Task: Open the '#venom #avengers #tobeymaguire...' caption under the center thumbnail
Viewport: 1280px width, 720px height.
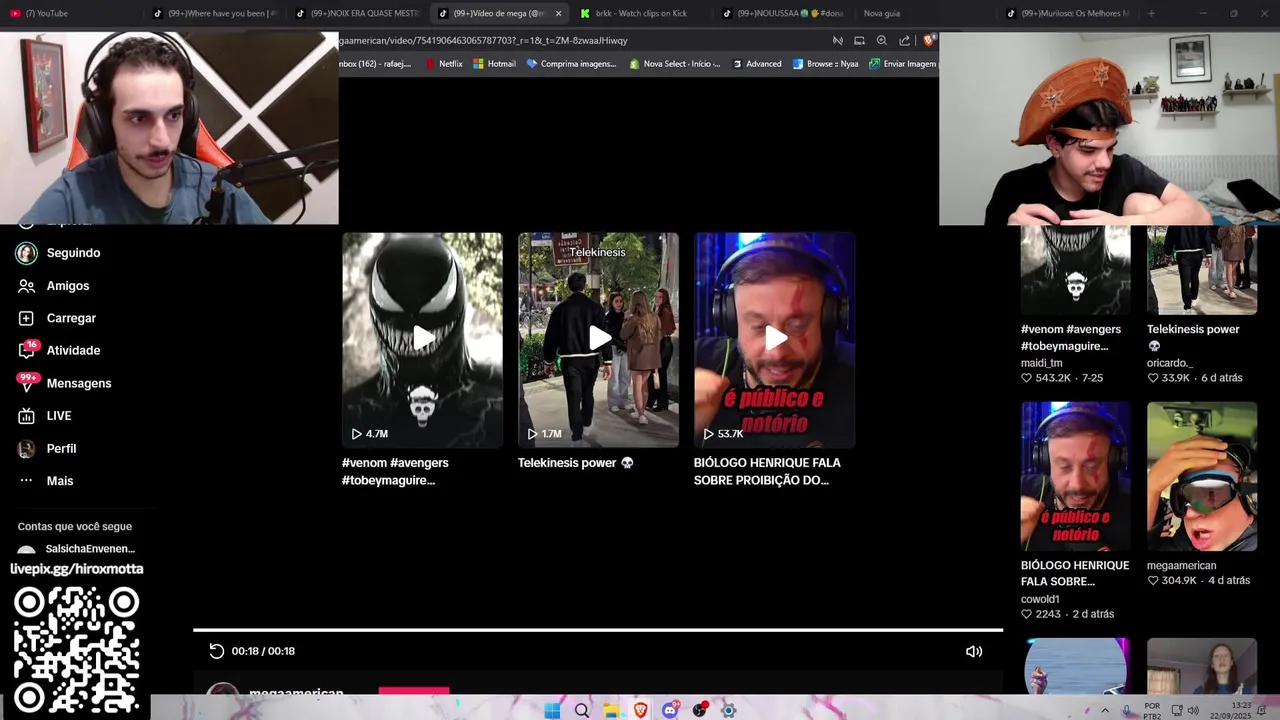Action: pyautogui.click(x=396, y=471)
